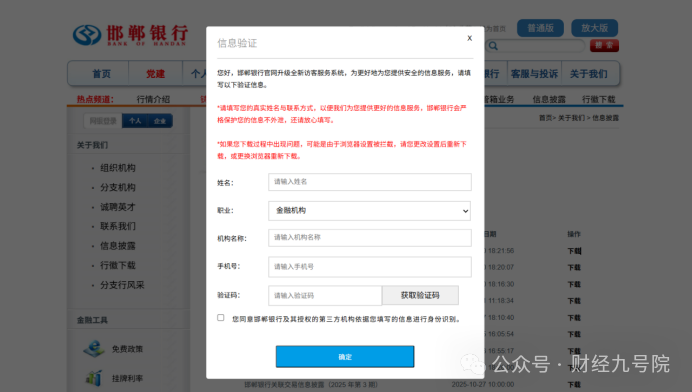Viewport: 692px width, 392px height.
Task: Check the identity verification consent checkbox
Action: coord(221,317)
